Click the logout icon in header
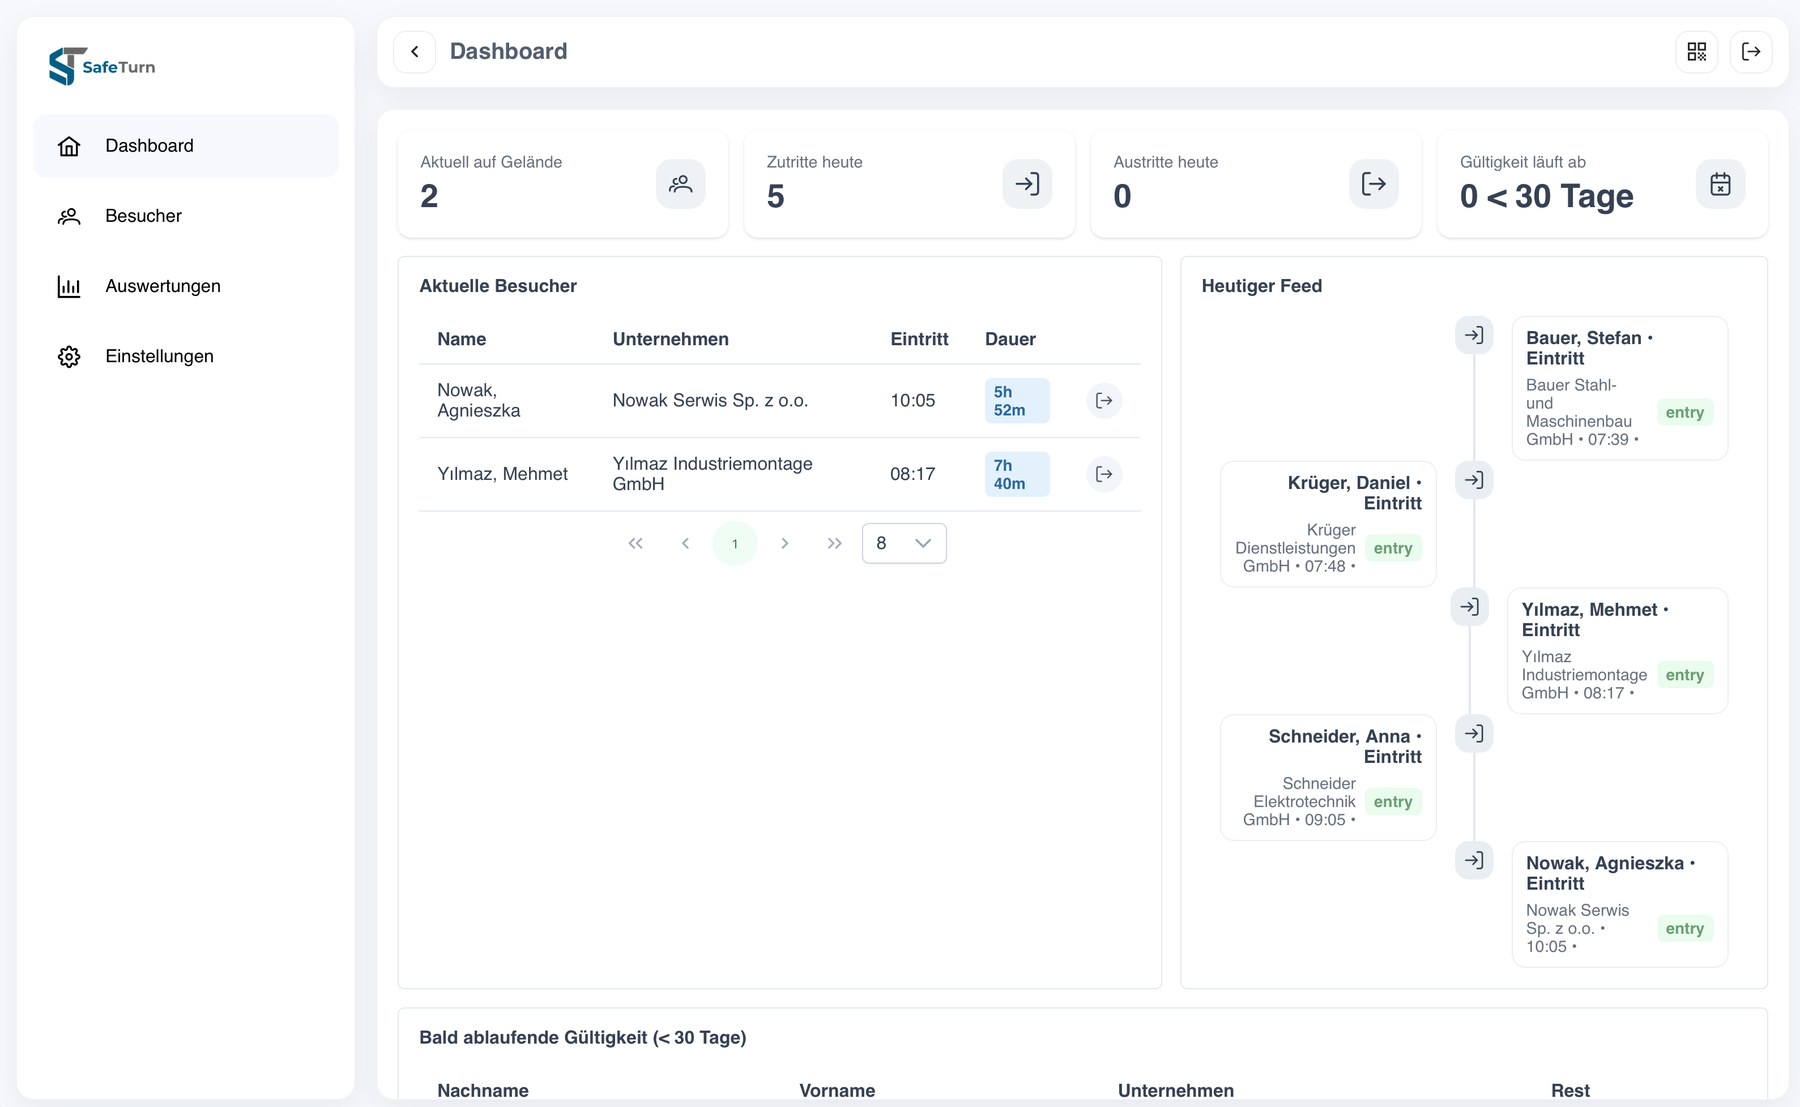The image size is (1800, 1107). (x=1751, y=52)
